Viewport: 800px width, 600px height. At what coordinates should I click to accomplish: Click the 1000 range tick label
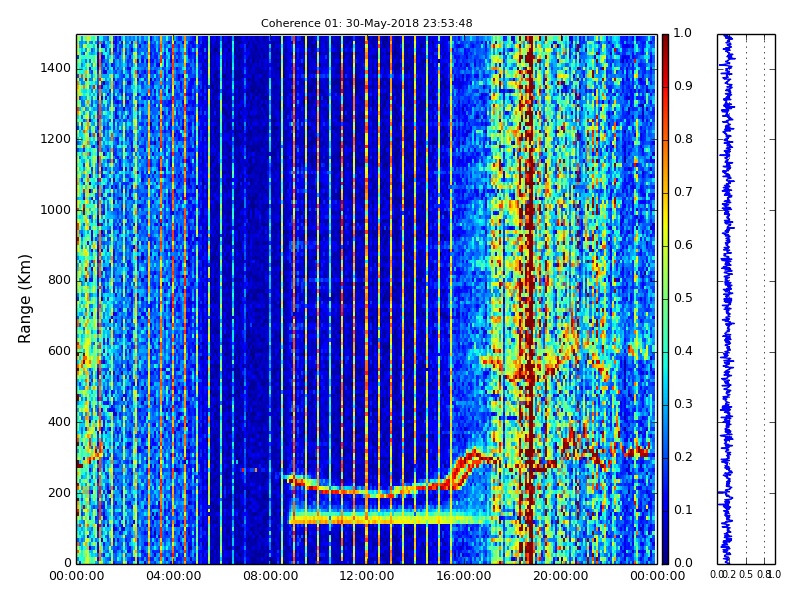pyautogui.click(x=56, y=210)
